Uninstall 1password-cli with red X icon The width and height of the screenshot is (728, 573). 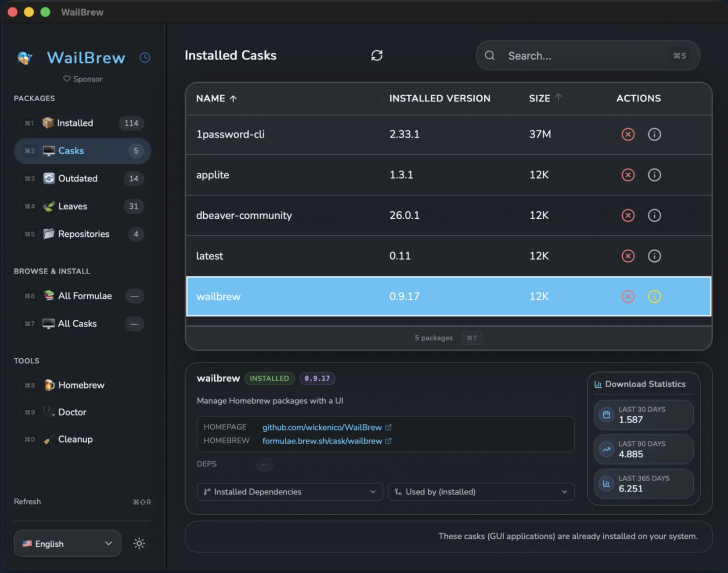628,134
